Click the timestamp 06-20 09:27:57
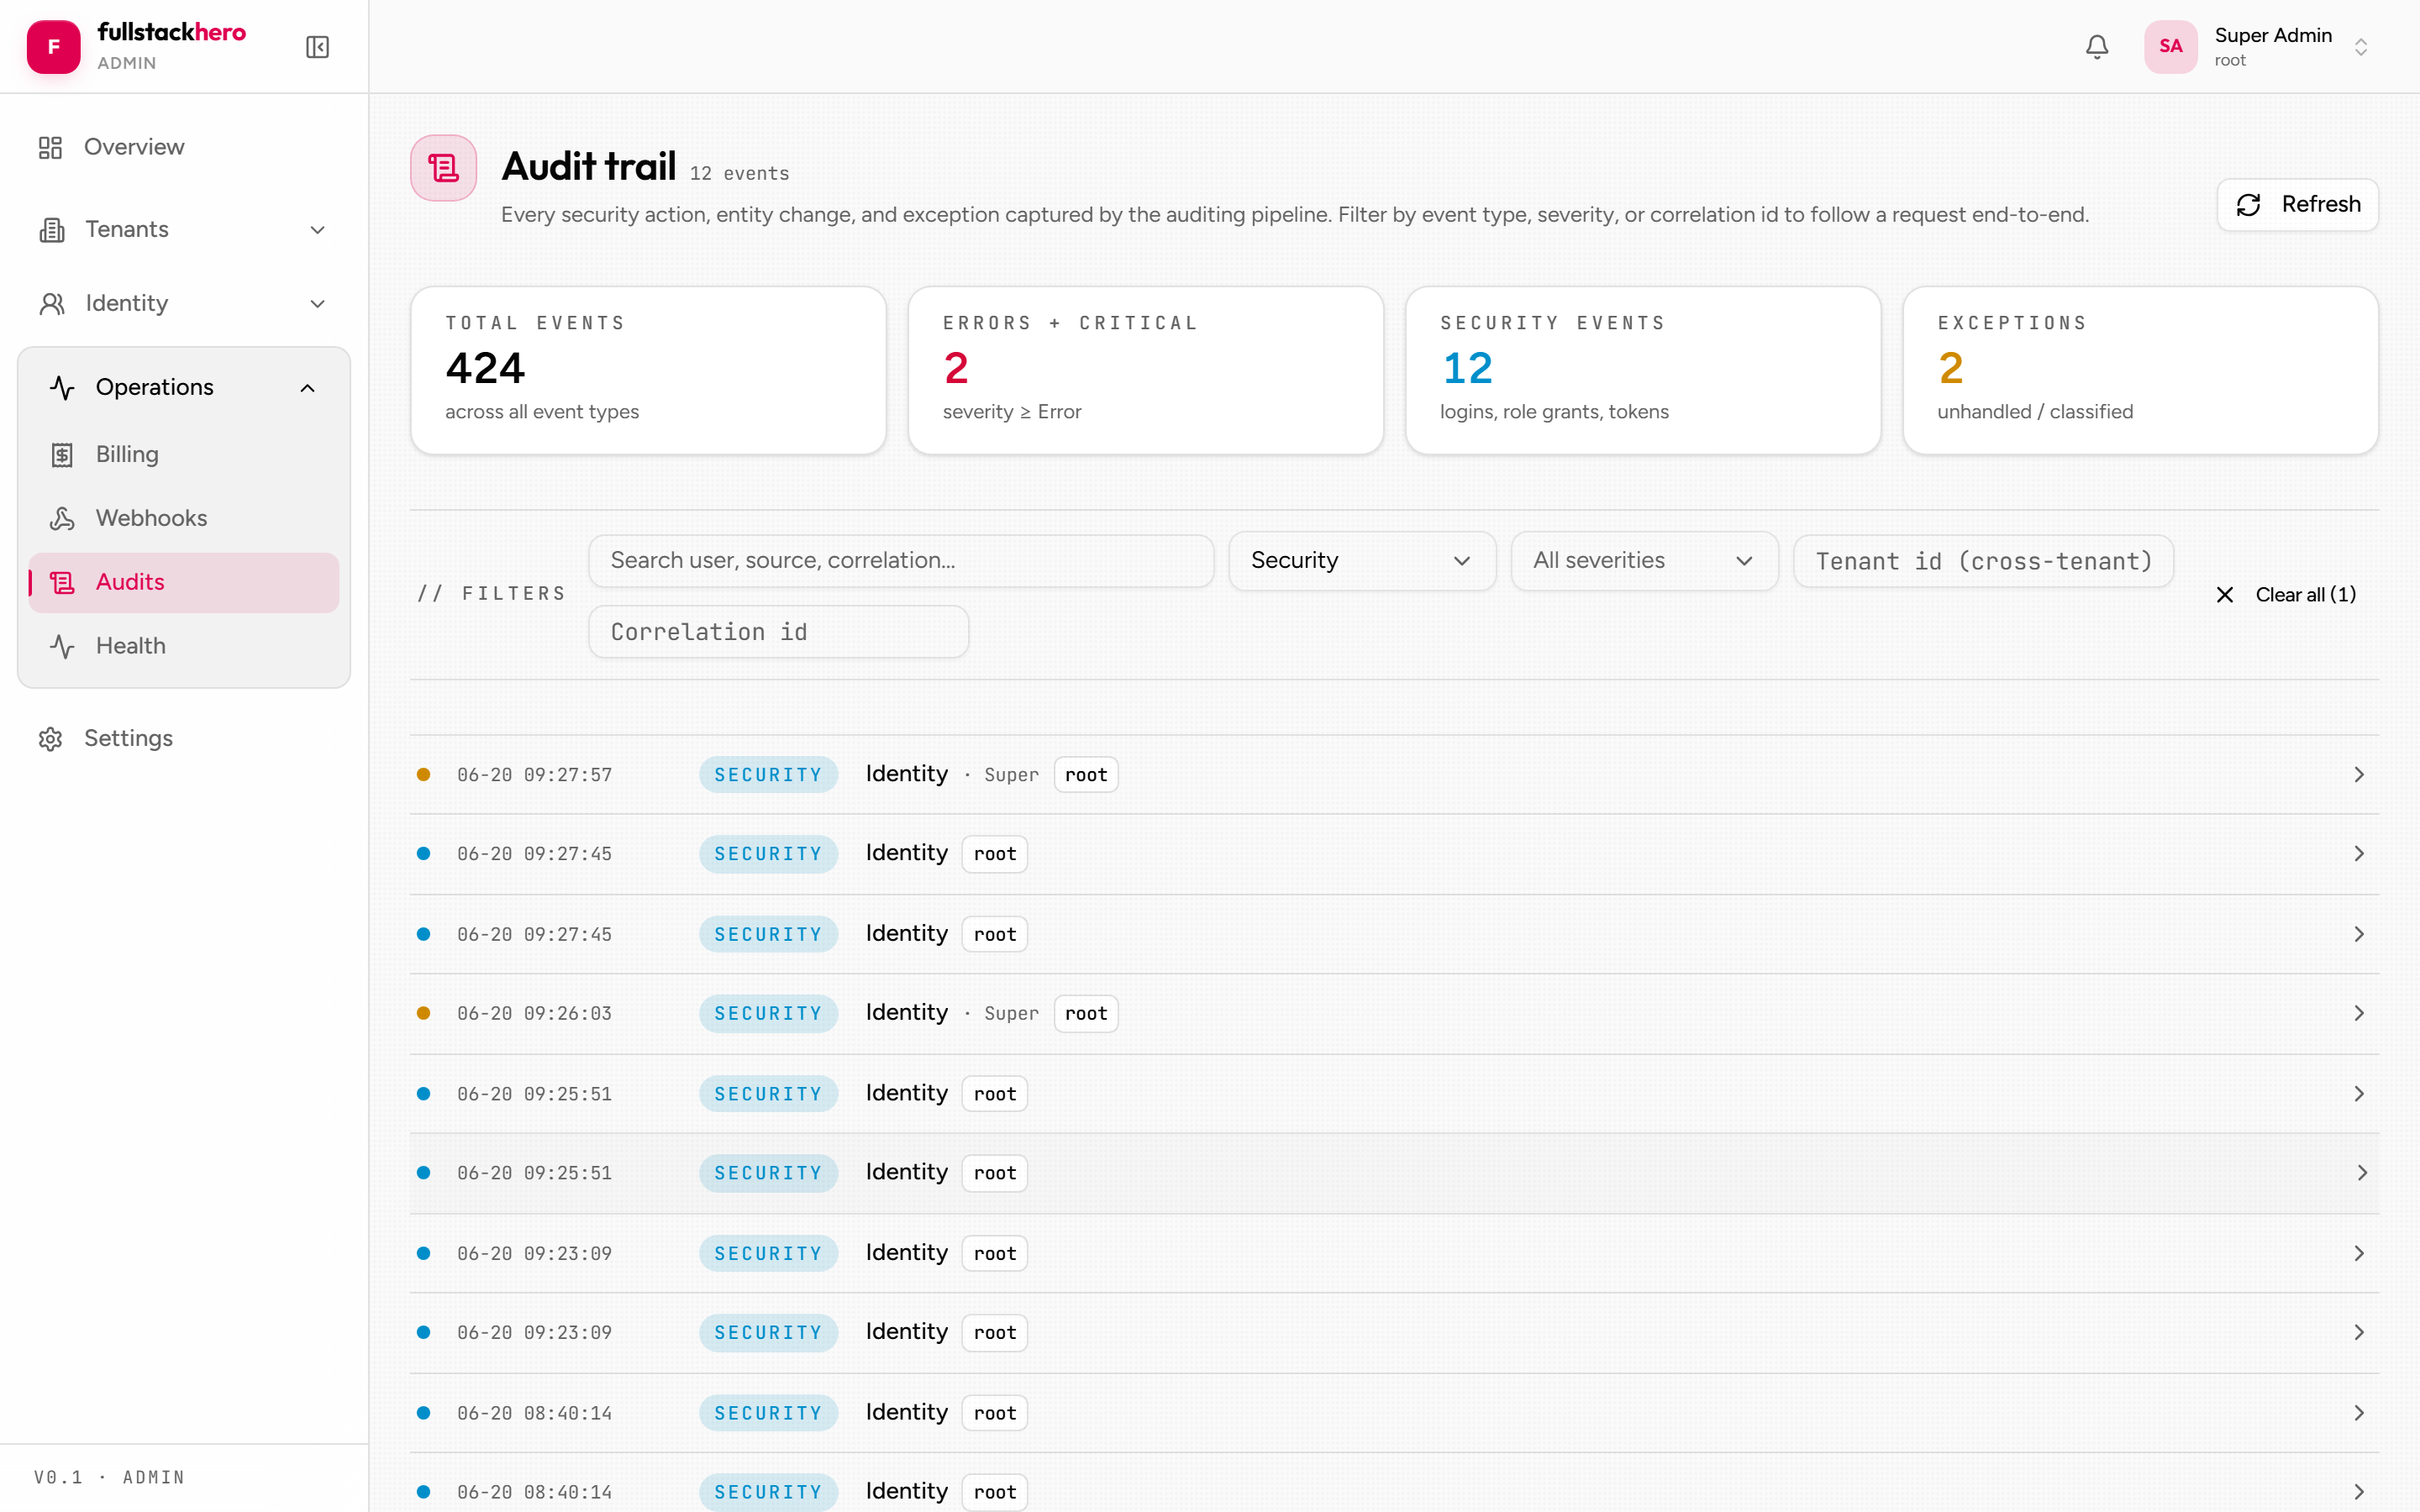Screen dimensions: 2420x1512 pos(534,775)
